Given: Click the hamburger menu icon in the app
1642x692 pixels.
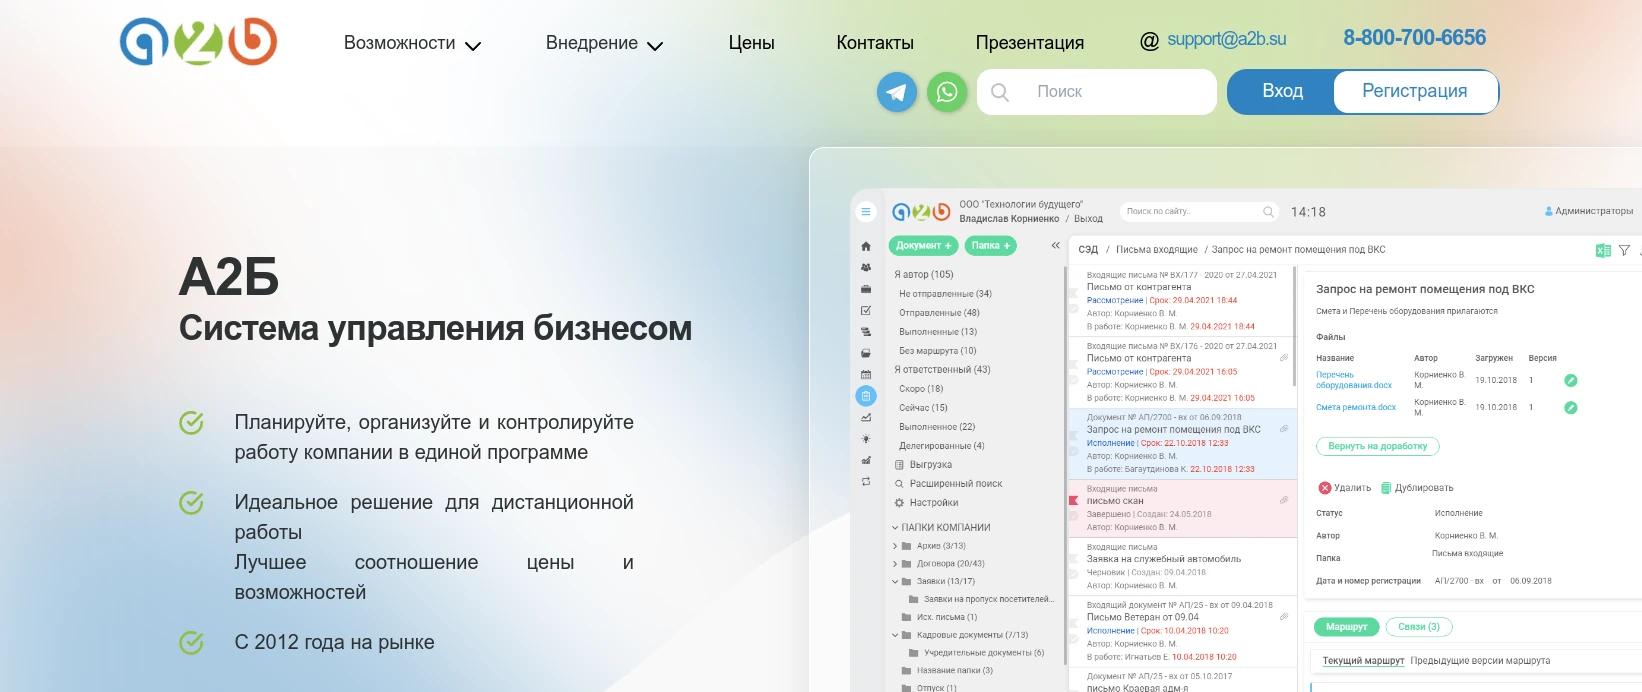Looking at the screenshot, I should (866, 212).
